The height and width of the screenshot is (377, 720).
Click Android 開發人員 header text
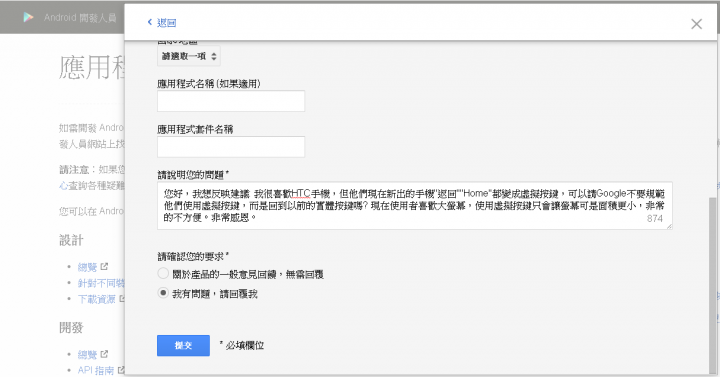pos(80,17)
